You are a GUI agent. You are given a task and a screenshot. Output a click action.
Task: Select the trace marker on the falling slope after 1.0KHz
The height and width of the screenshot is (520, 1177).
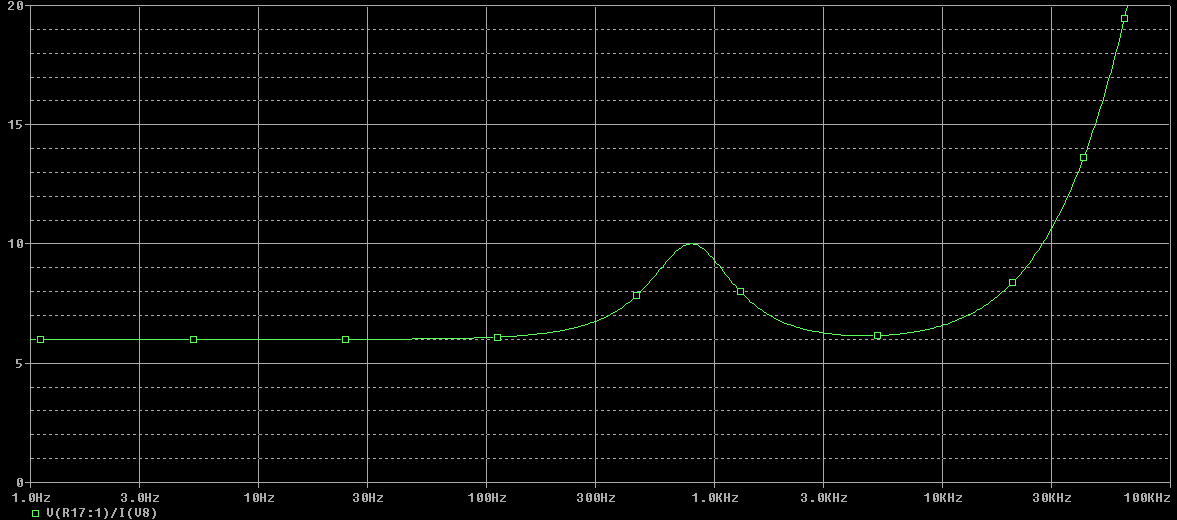click(740, 291)
